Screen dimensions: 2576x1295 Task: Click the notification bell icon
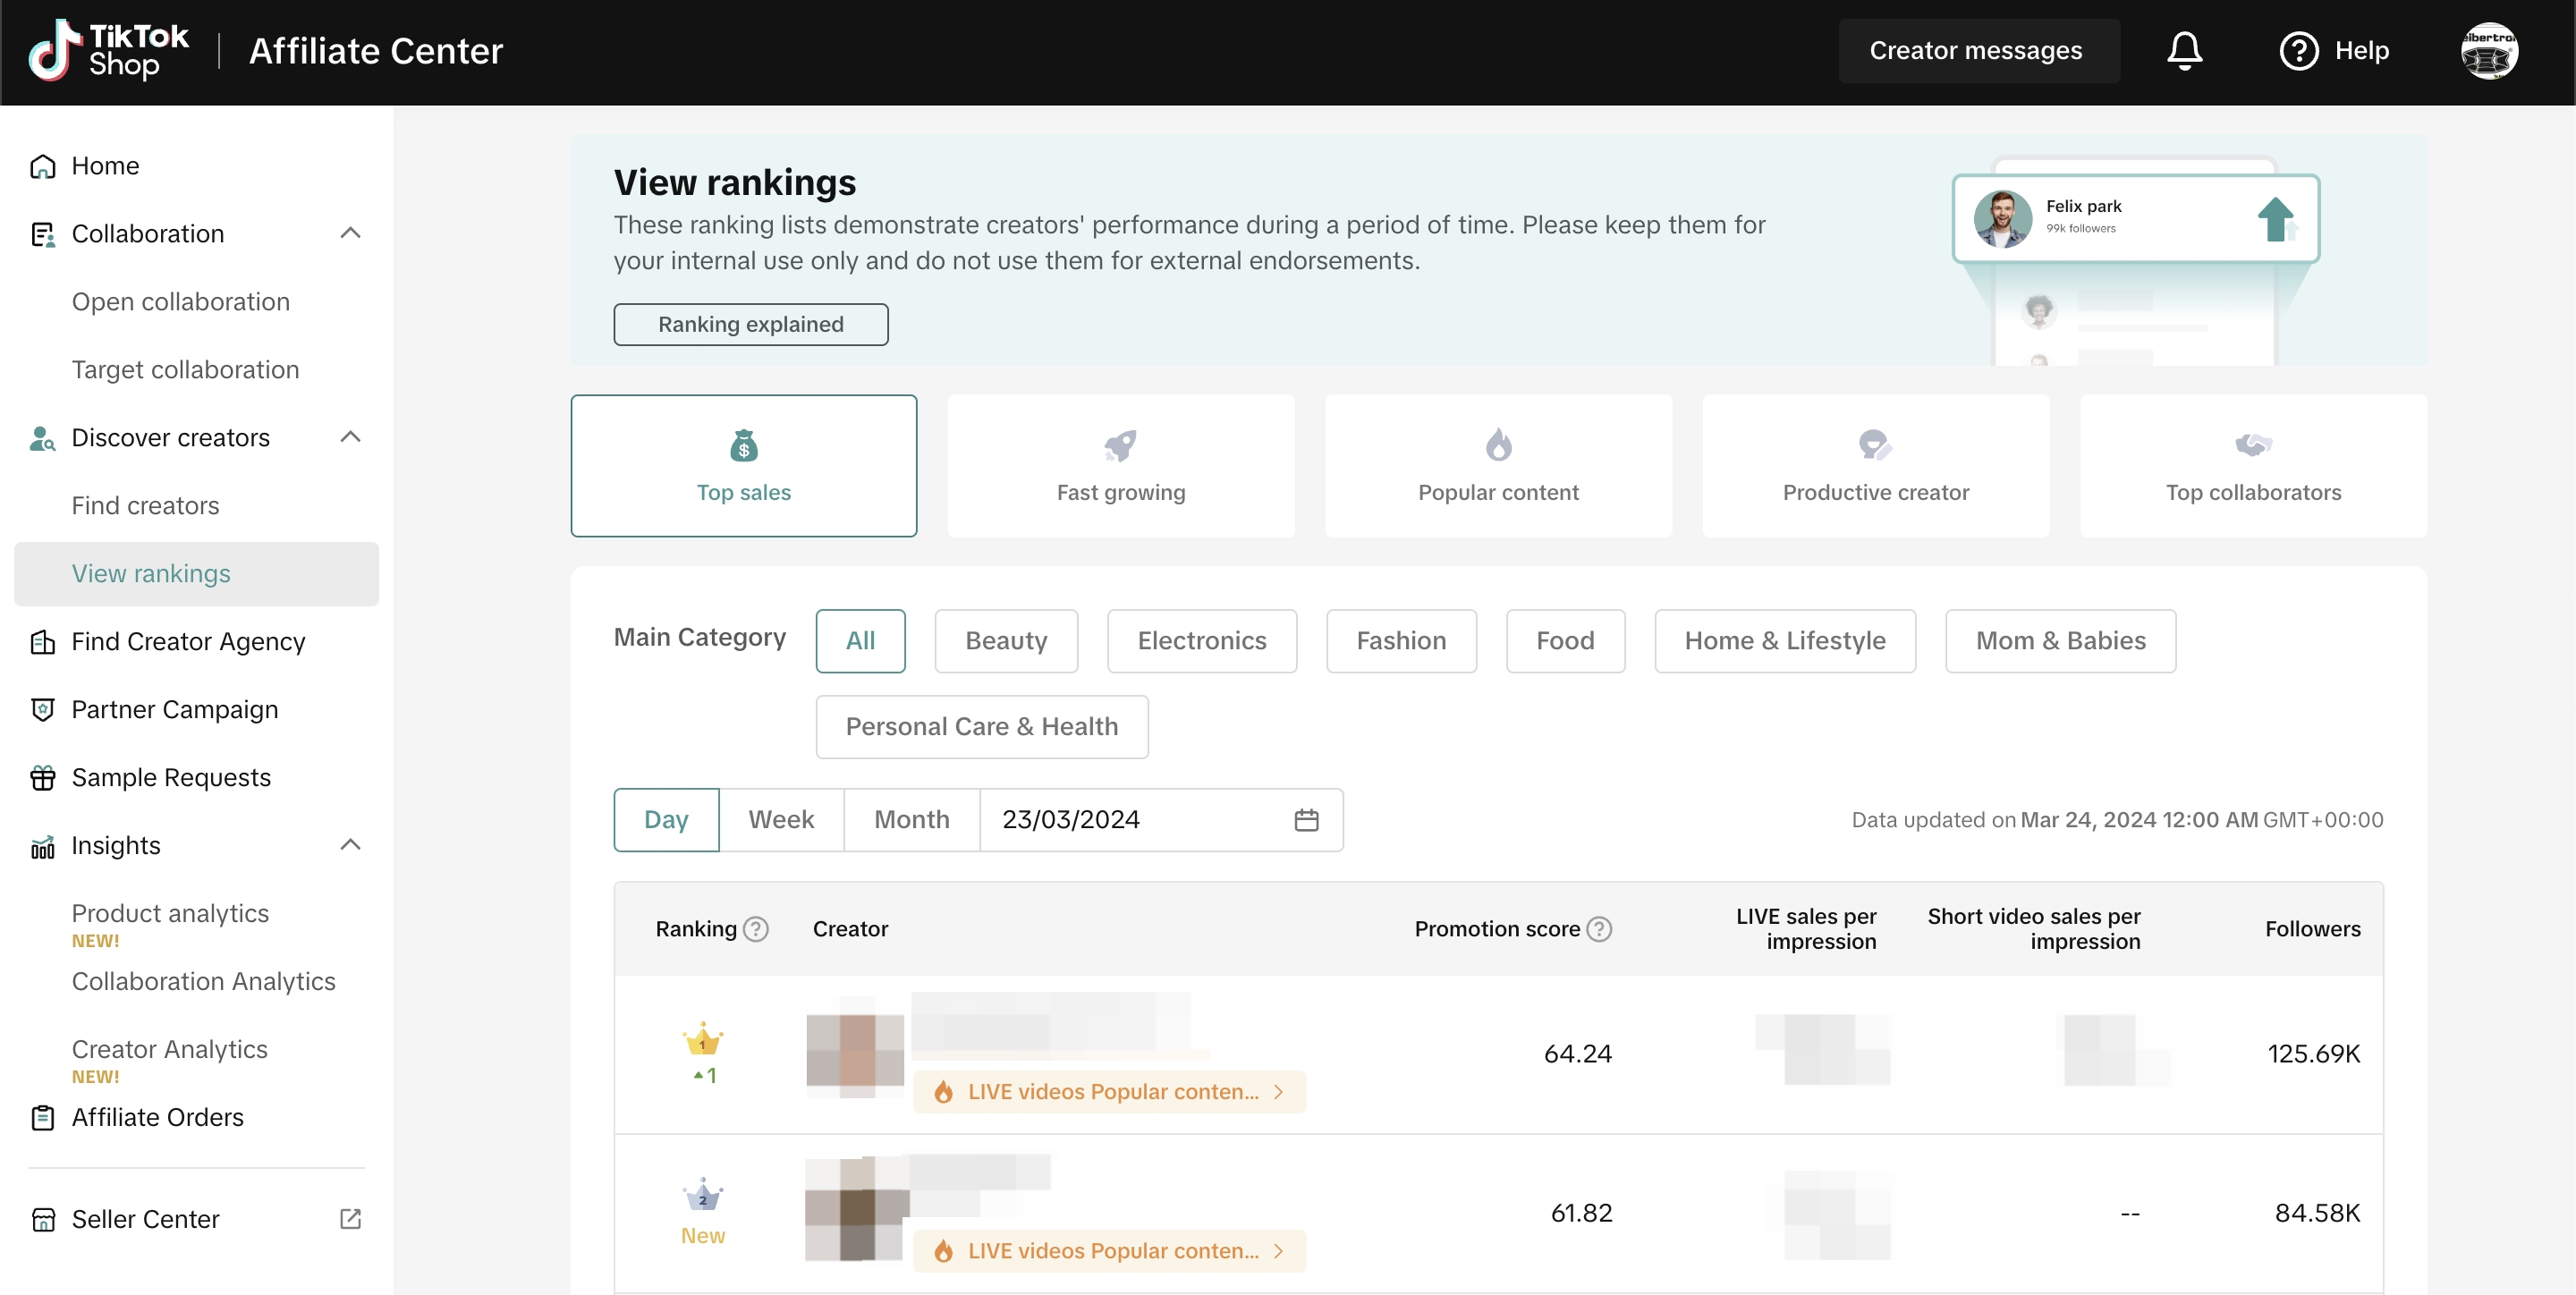2184,50
